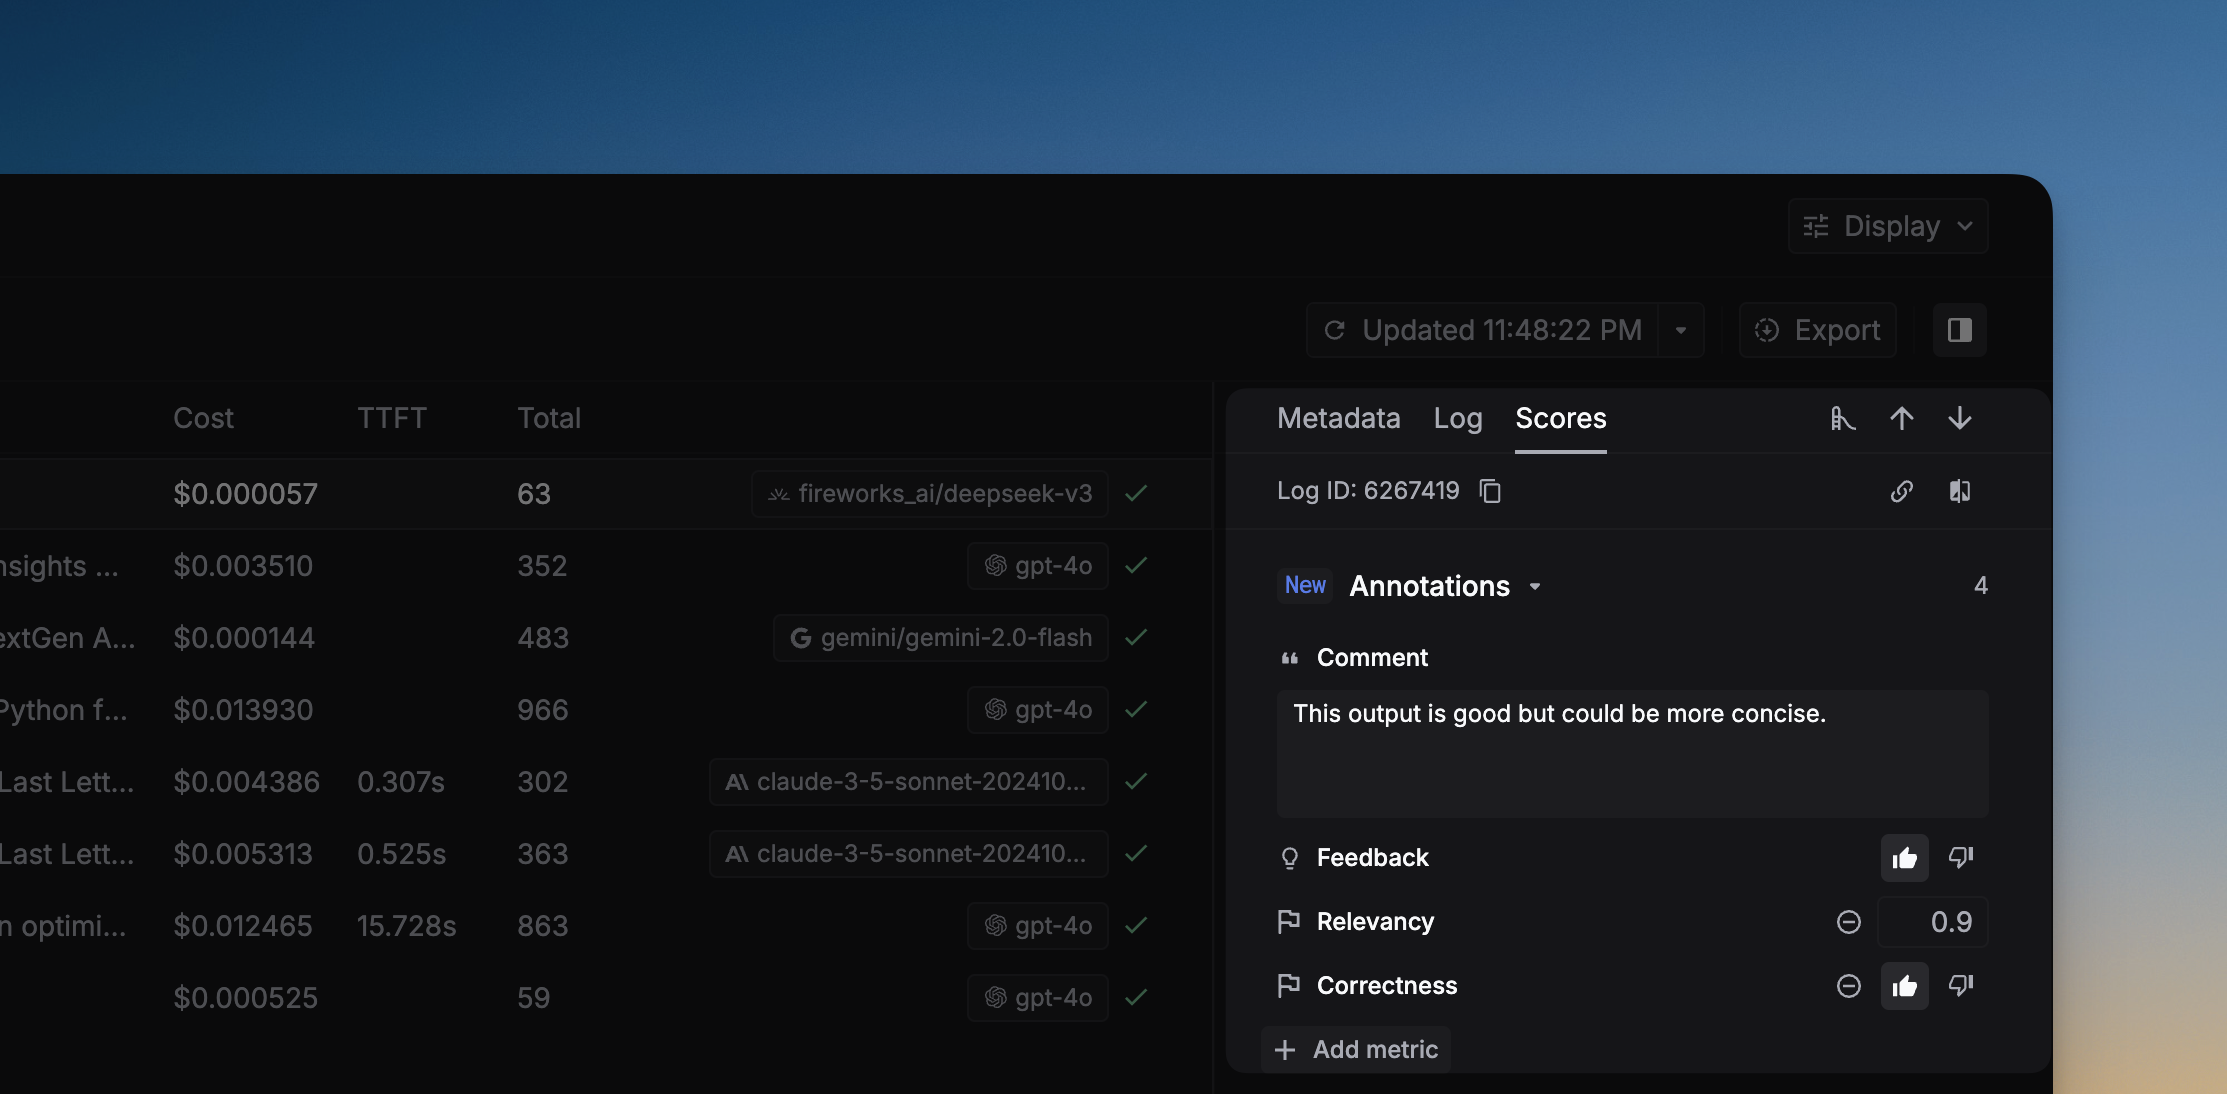Click the fireworks_ai/deepseek-v3 model tag
This screenshot has width=2227, height=1094.
pos(929,494)
